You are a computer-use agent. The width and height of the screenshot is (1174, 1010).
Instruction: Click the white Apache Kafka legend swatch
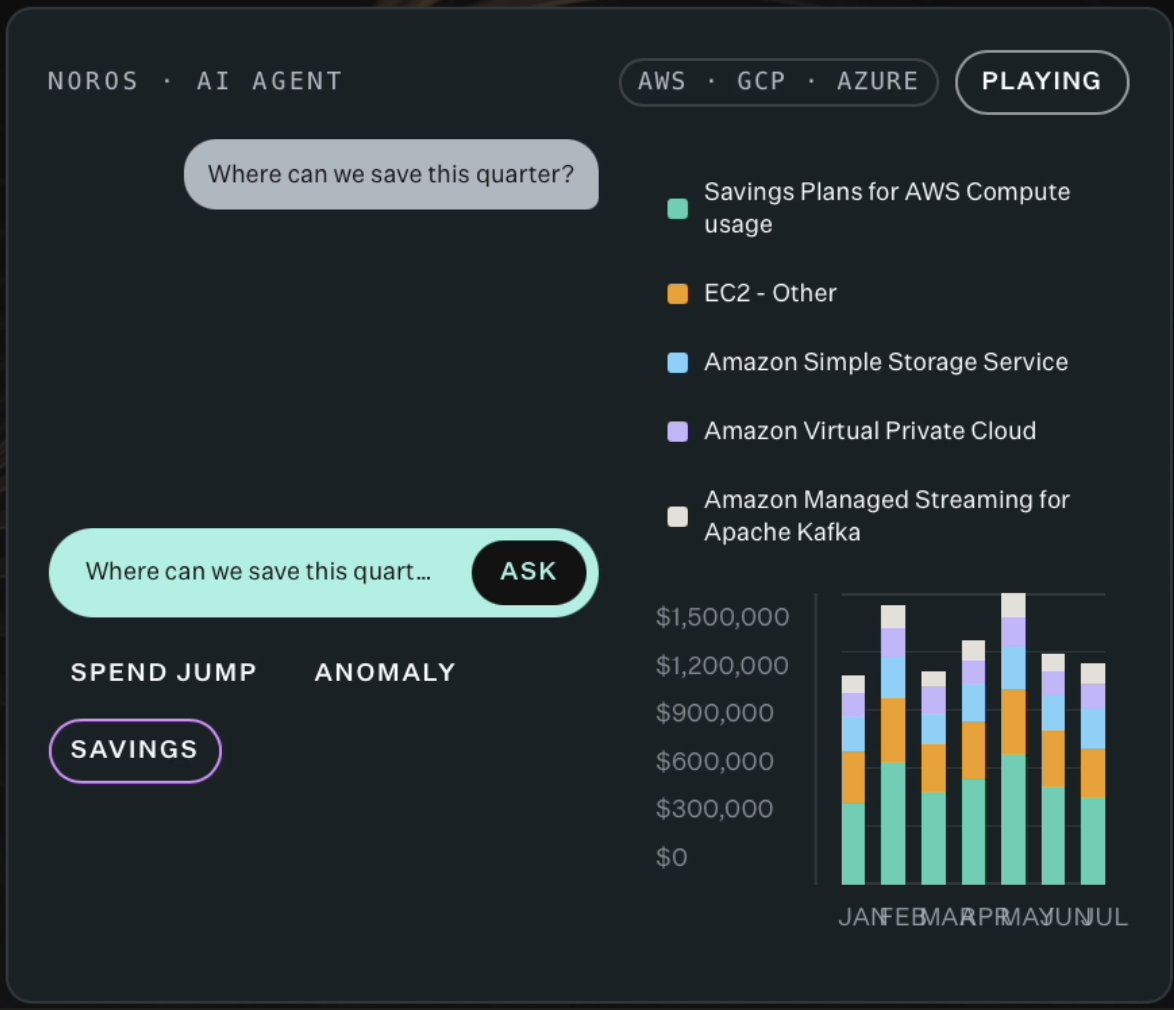point(678,517)
